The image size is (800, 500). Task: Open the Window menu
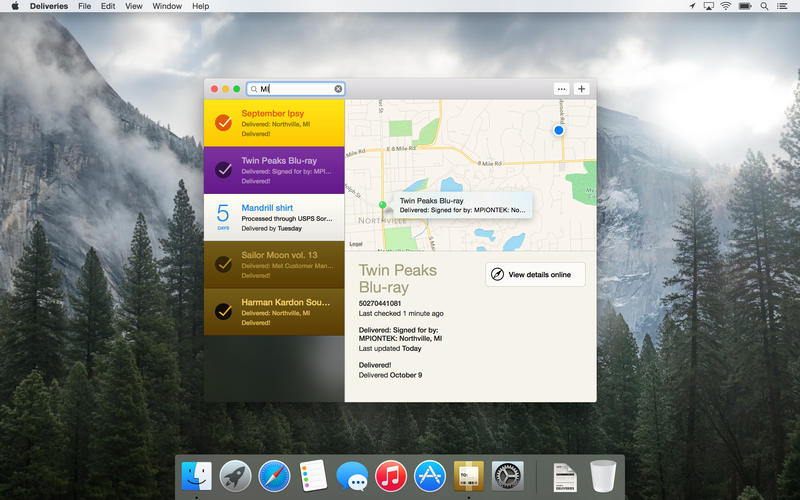click(x=167, y=6)
